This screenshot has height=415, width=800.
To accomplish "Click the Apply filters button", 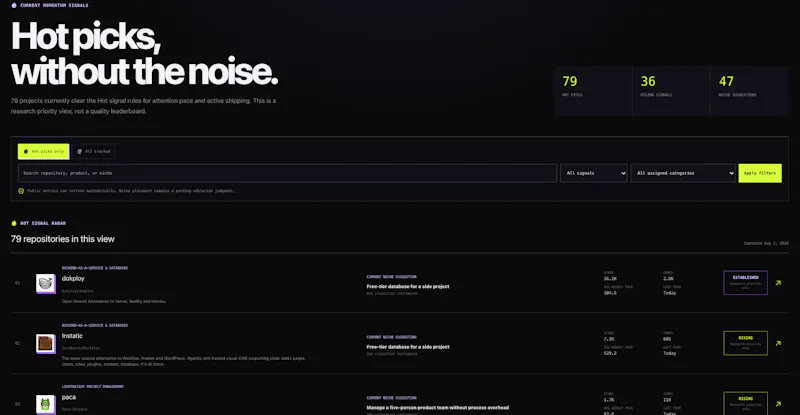I will point(760,173).
